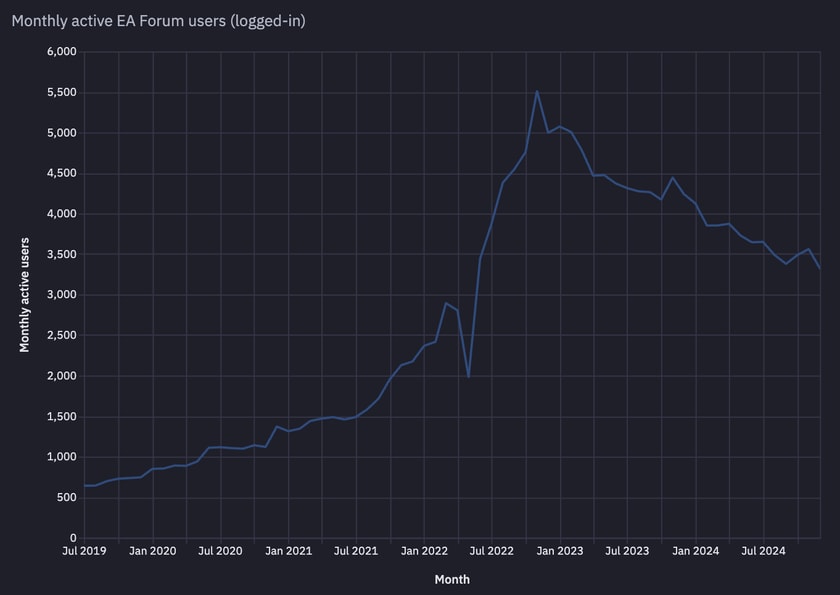Click the '3,000' y-axis tick label

point(62,295)
